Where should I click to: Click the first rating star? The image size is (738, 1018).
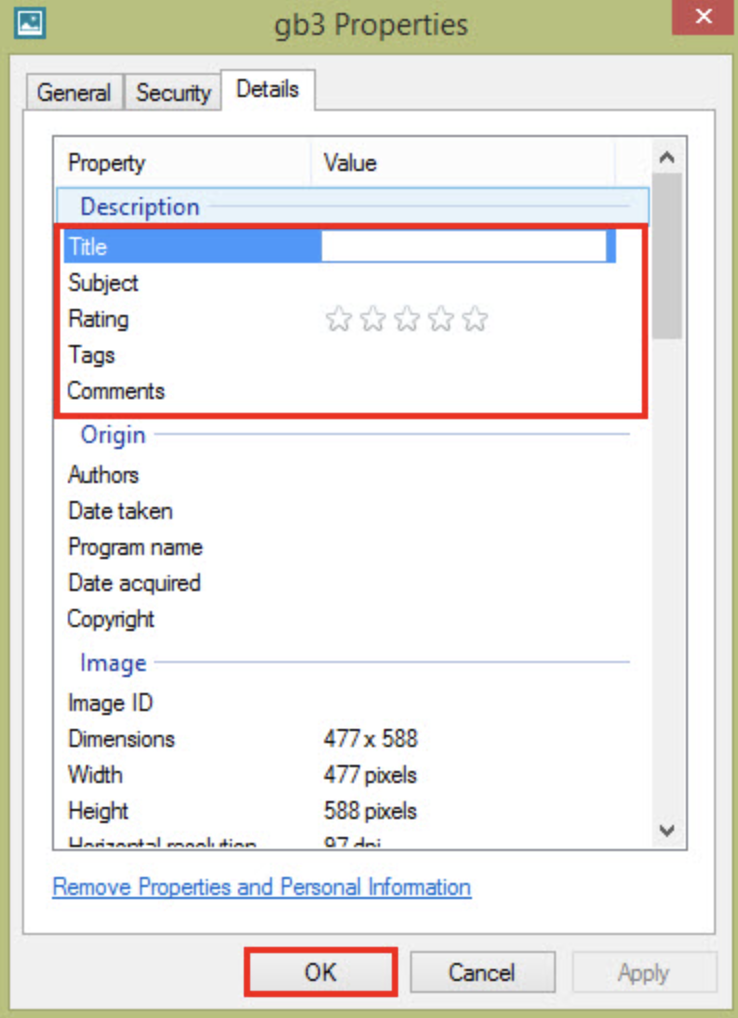(339, 320)
